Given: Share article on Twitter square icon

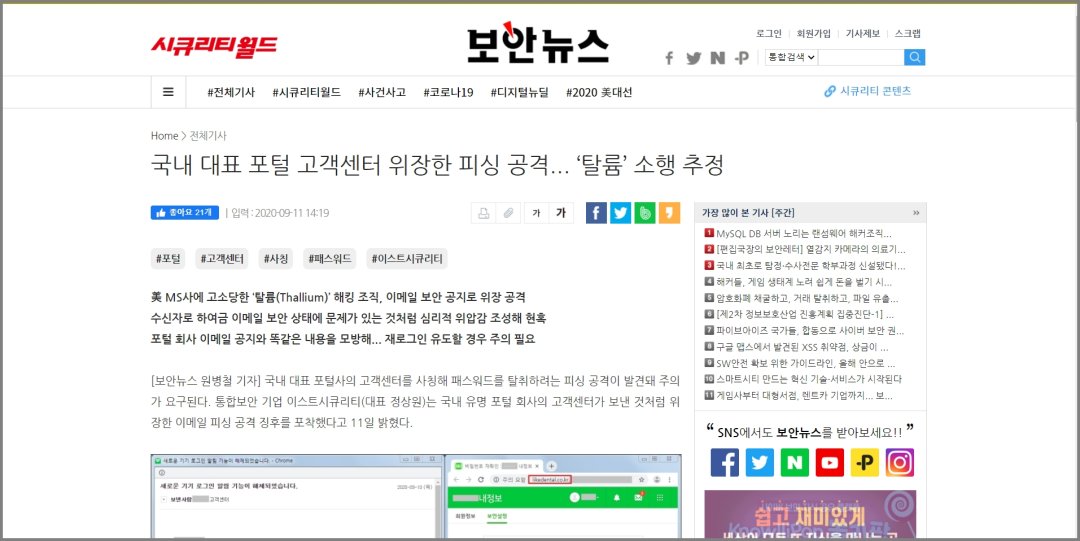Looking at the screenshot, I should (621, 213).
